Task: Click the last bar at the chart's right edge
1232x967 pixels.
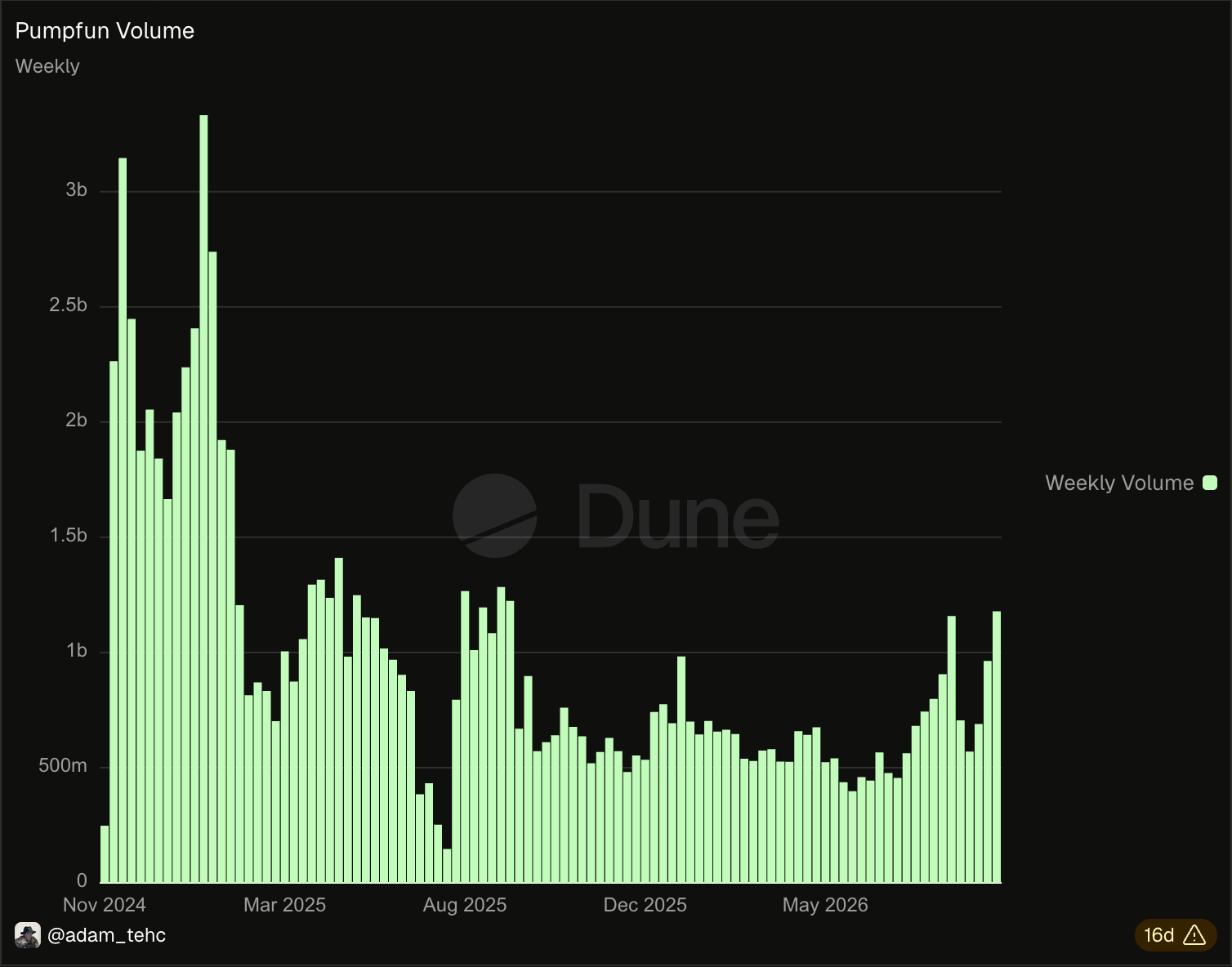Action: 996,747
